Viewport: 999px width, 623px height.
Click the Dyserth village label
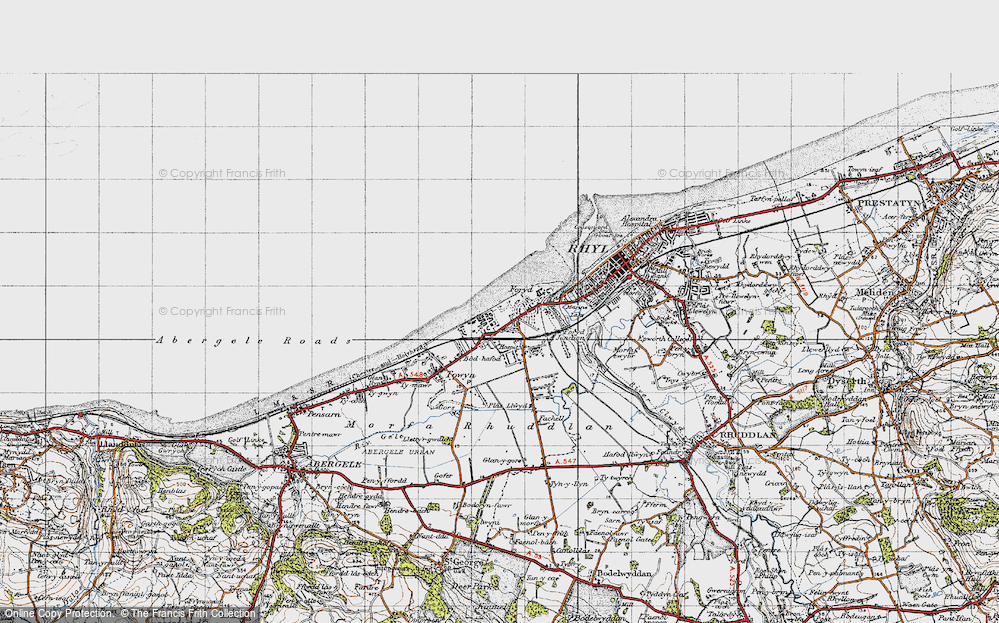[847, 381]
